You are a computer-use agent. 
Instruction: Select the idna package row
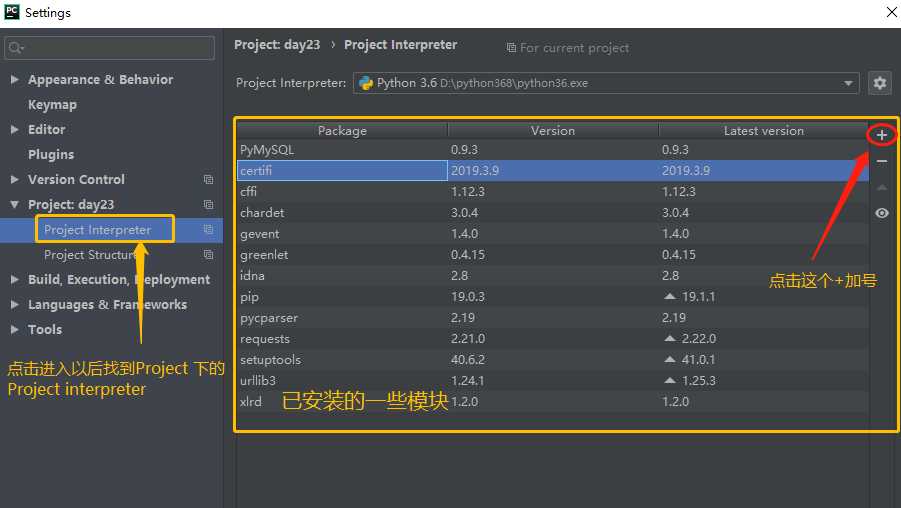coord(553,276)
